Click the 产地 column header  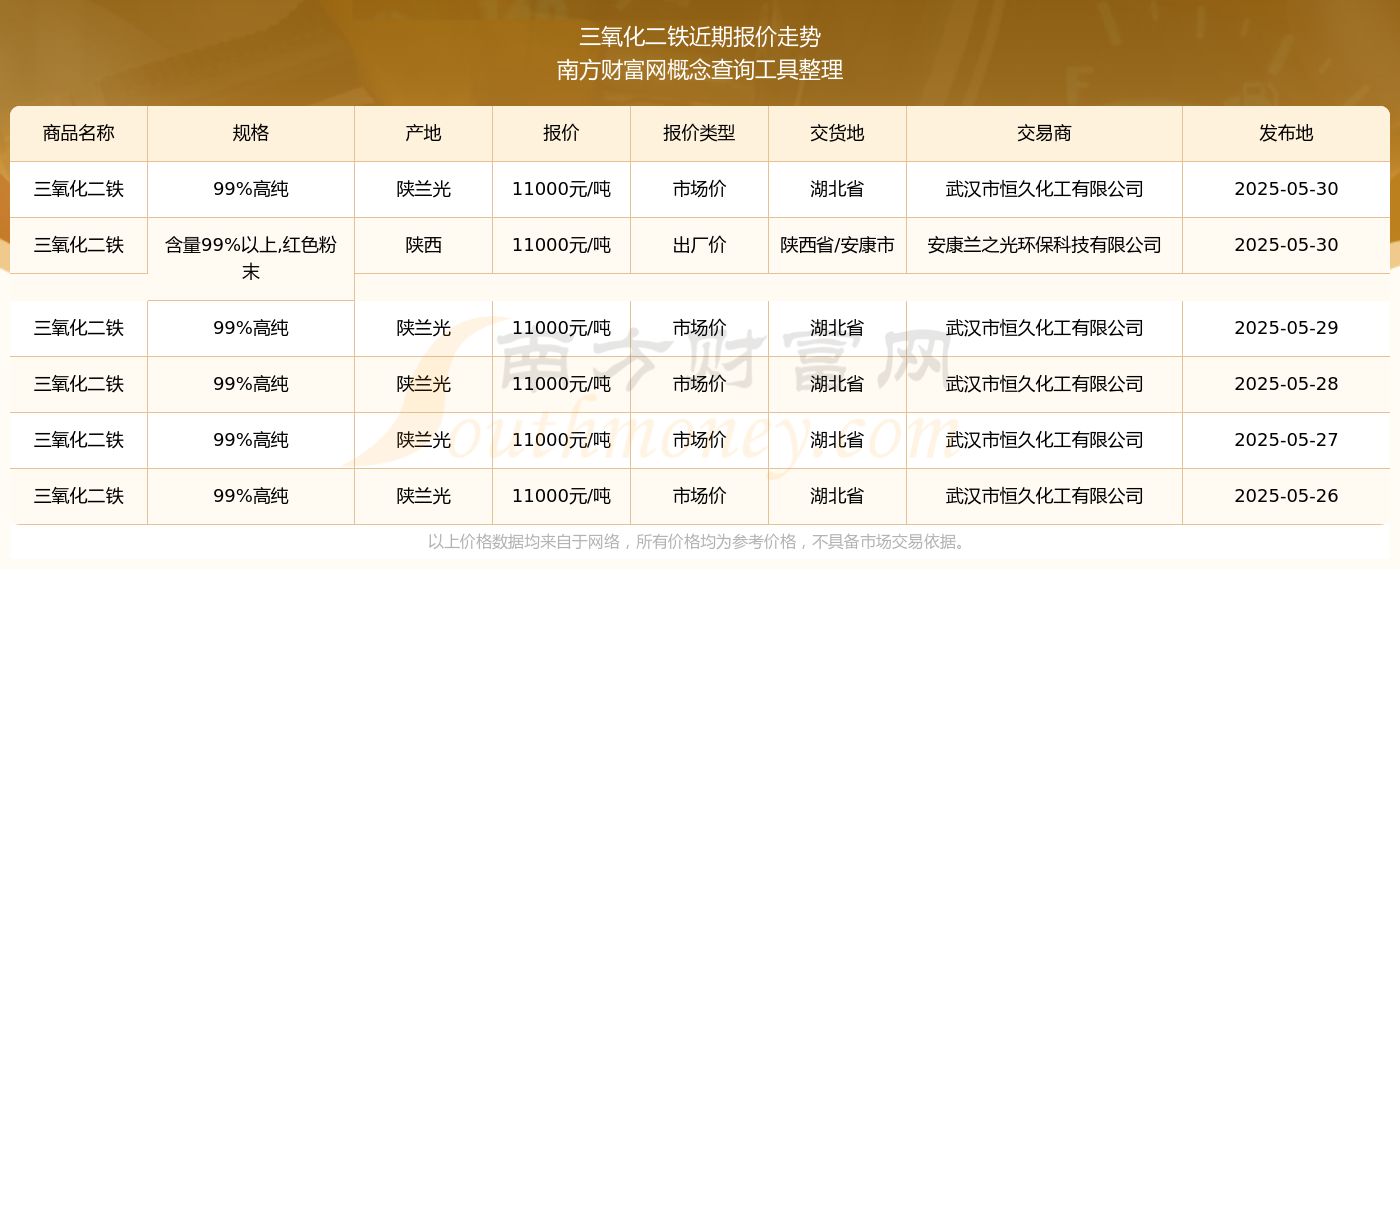[424, 133]
